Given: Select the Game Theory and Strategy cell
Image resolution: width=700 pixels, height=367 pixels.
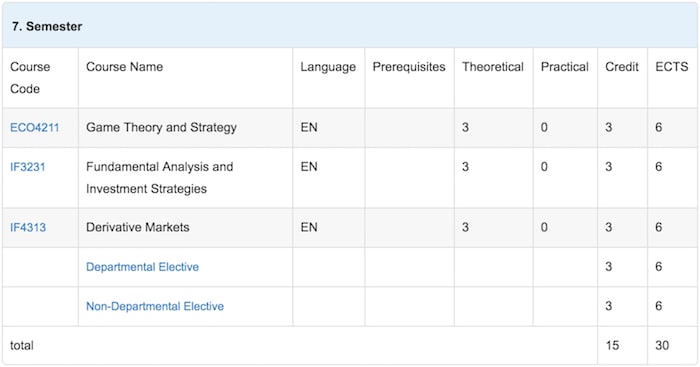Looking at the screenshot, I should coord(185,128).
